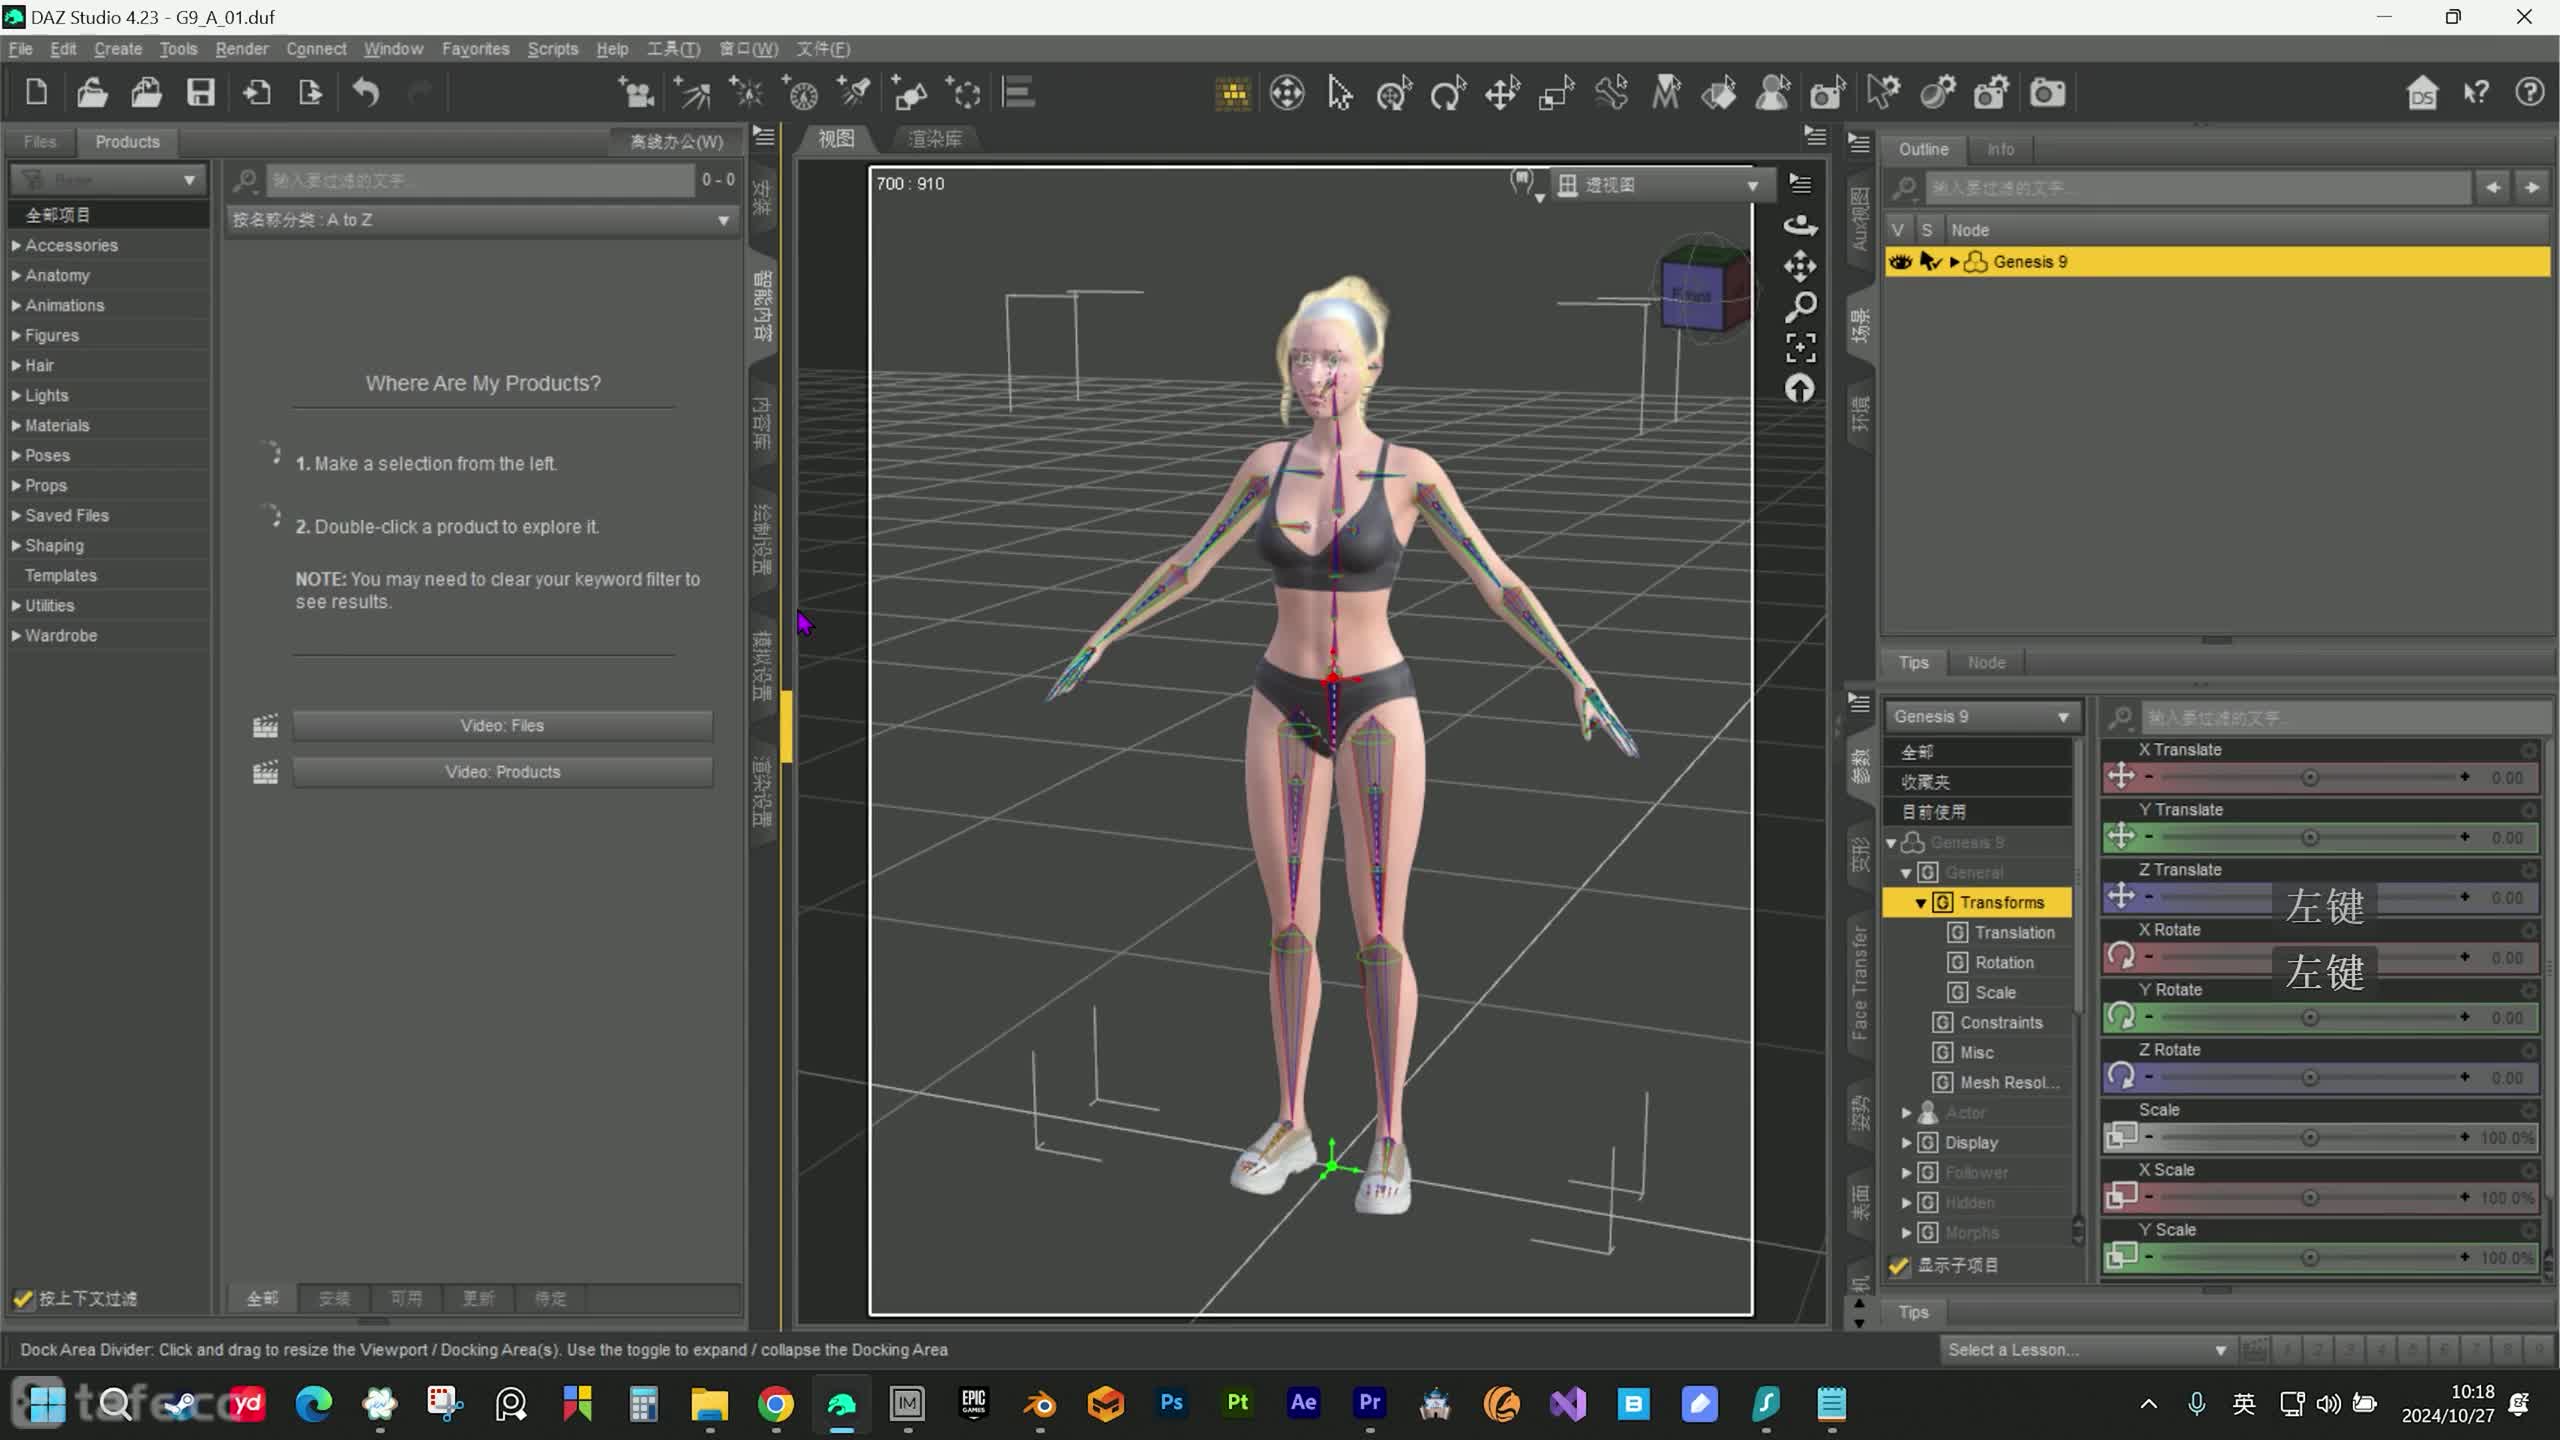Click the parameters filter search field
This screenshot has height=1440, width=2560.
click(x=2345, y=717)
